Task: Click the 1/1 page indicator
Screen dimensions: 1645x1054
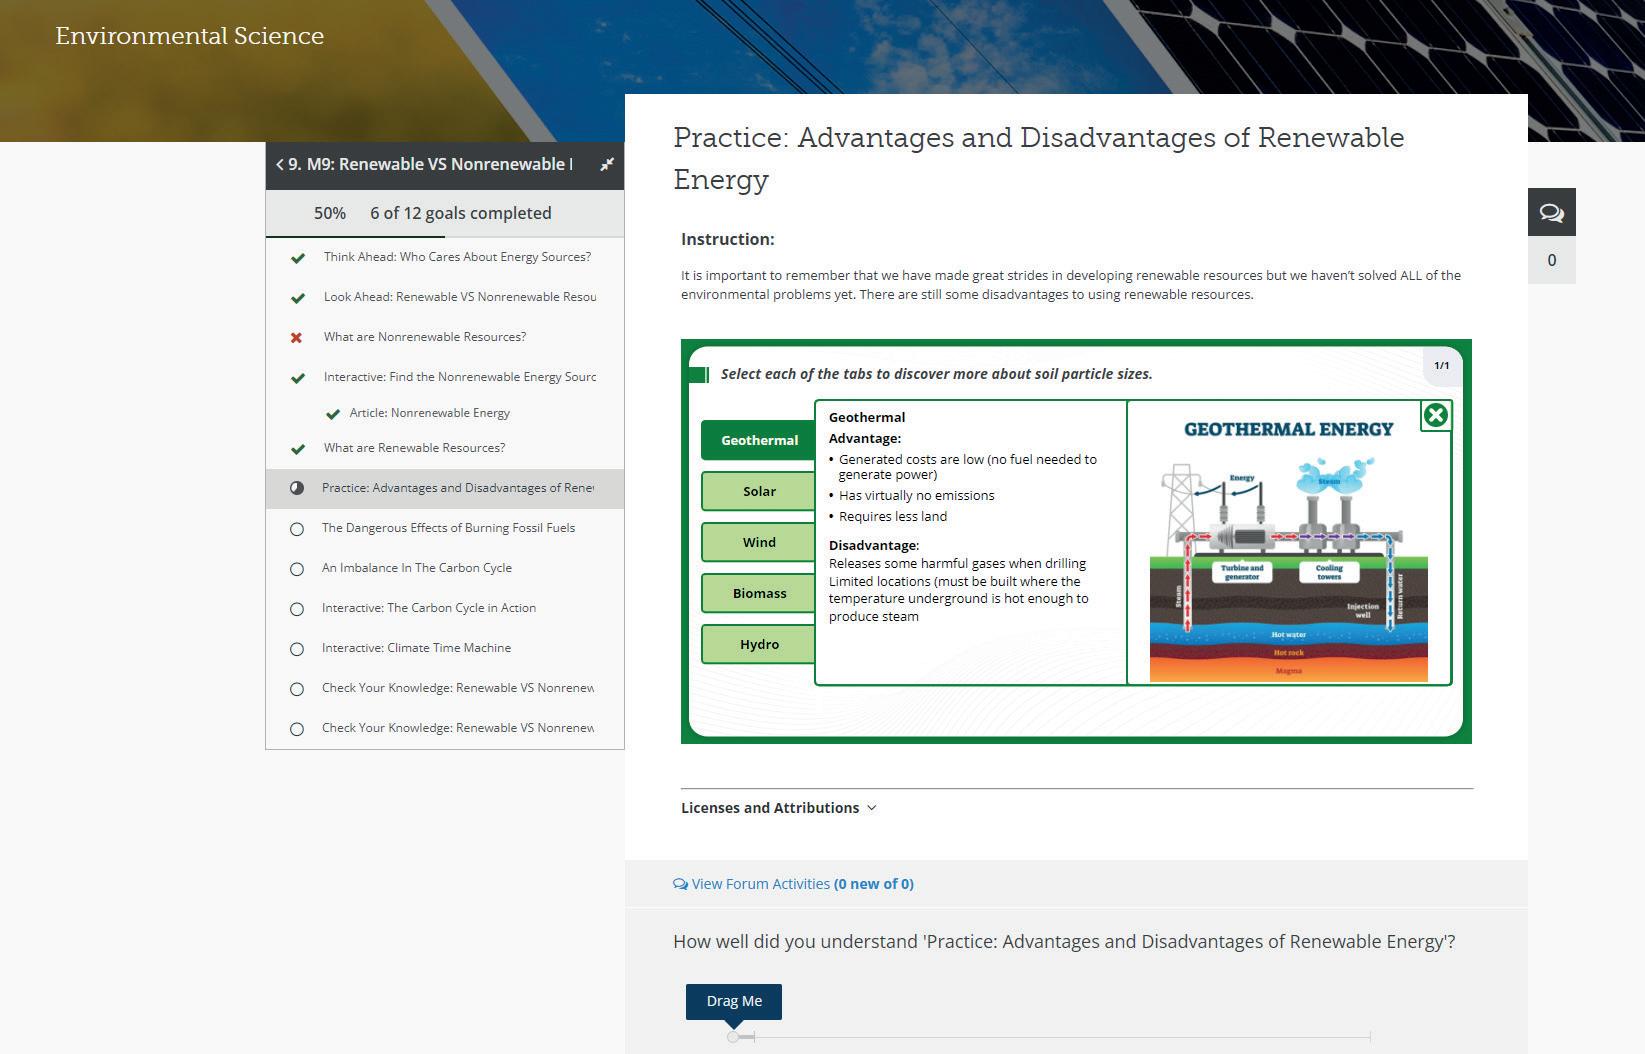Action: [x=1442, y=366]
